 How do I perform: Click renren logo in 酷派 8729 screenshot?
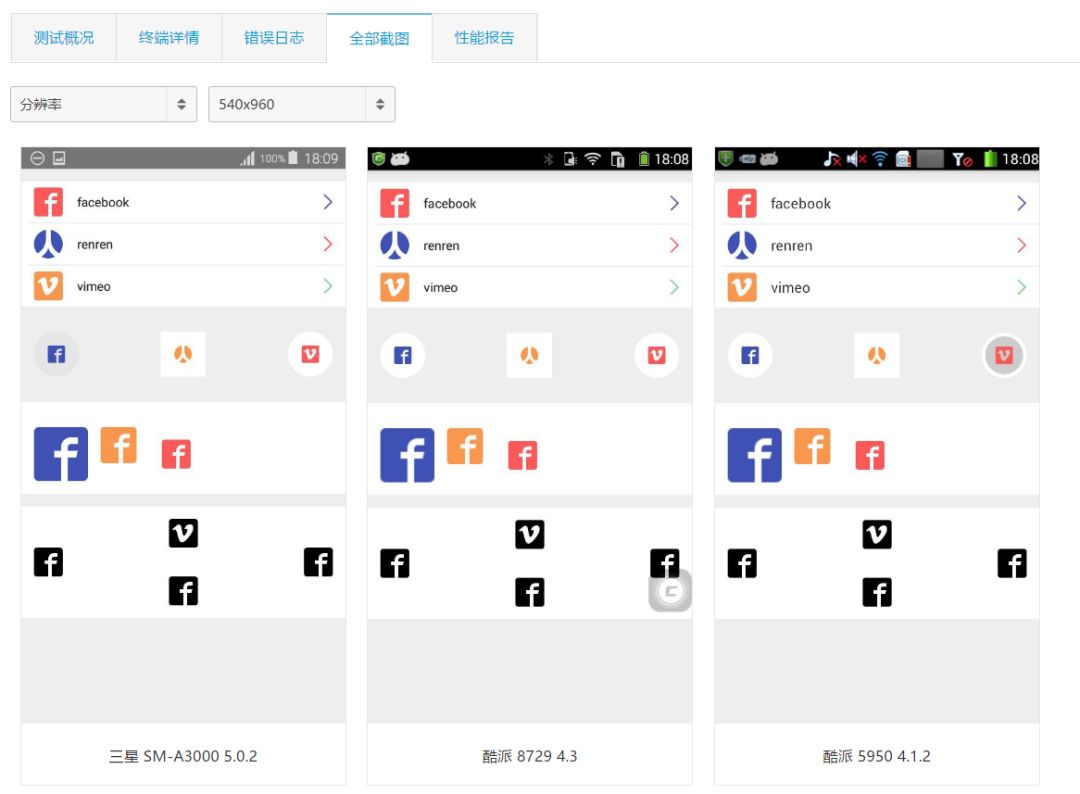(x=395, y=245)
